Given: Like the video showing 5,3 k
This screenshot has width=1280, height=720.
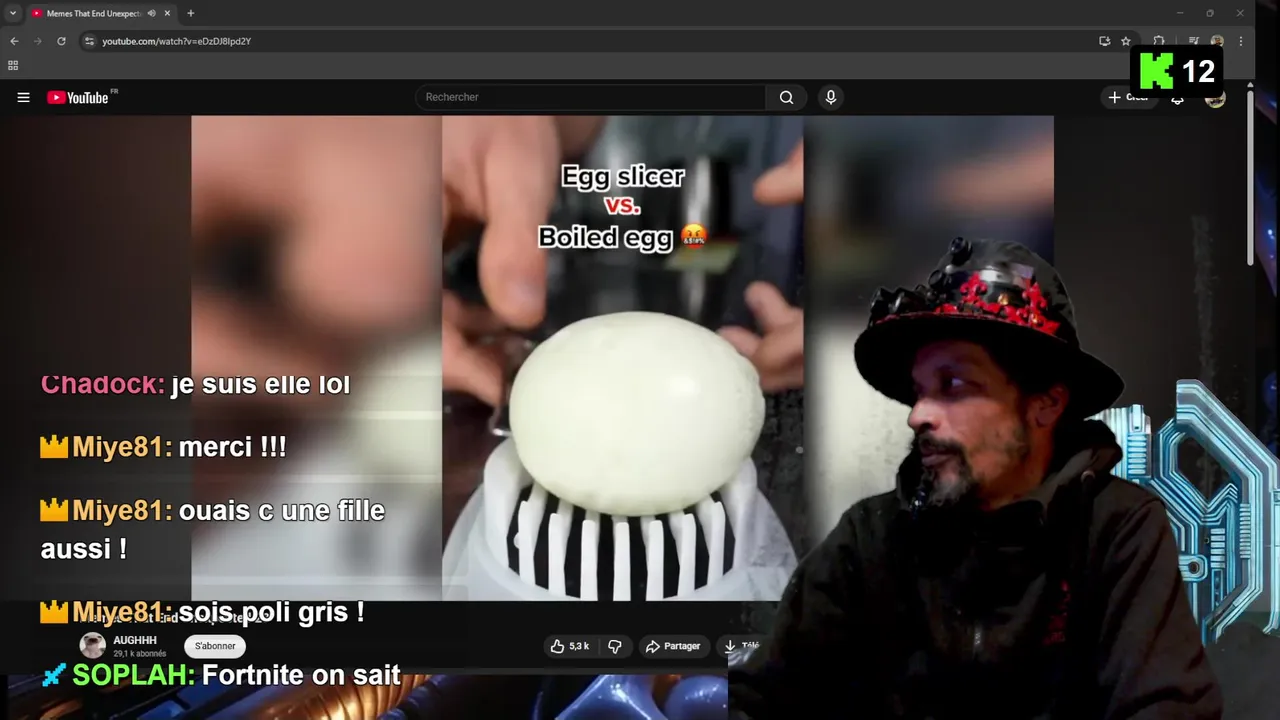Looking at the screenshot, I should (569, 646).
